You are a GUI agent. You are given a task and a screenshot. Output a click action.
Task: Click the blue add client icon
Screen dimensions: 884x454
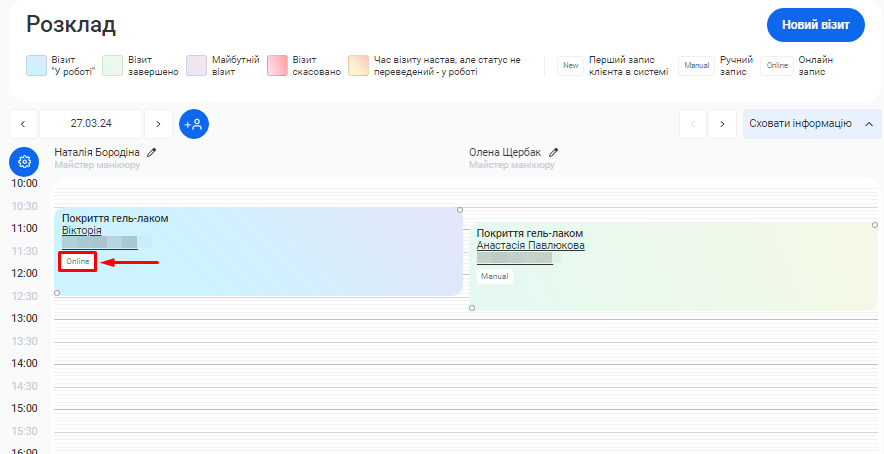pyautogui.click(x=194, y=124)
